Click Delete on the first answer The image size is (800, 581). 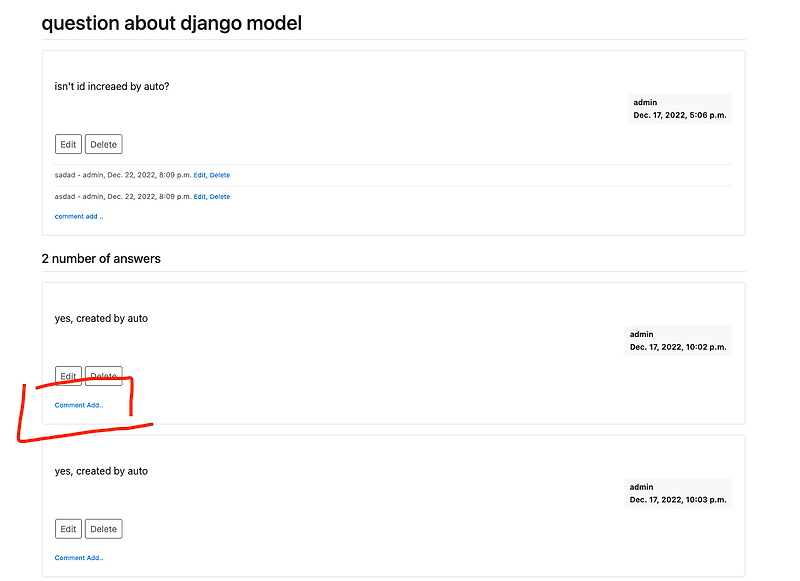click(103, 376)
